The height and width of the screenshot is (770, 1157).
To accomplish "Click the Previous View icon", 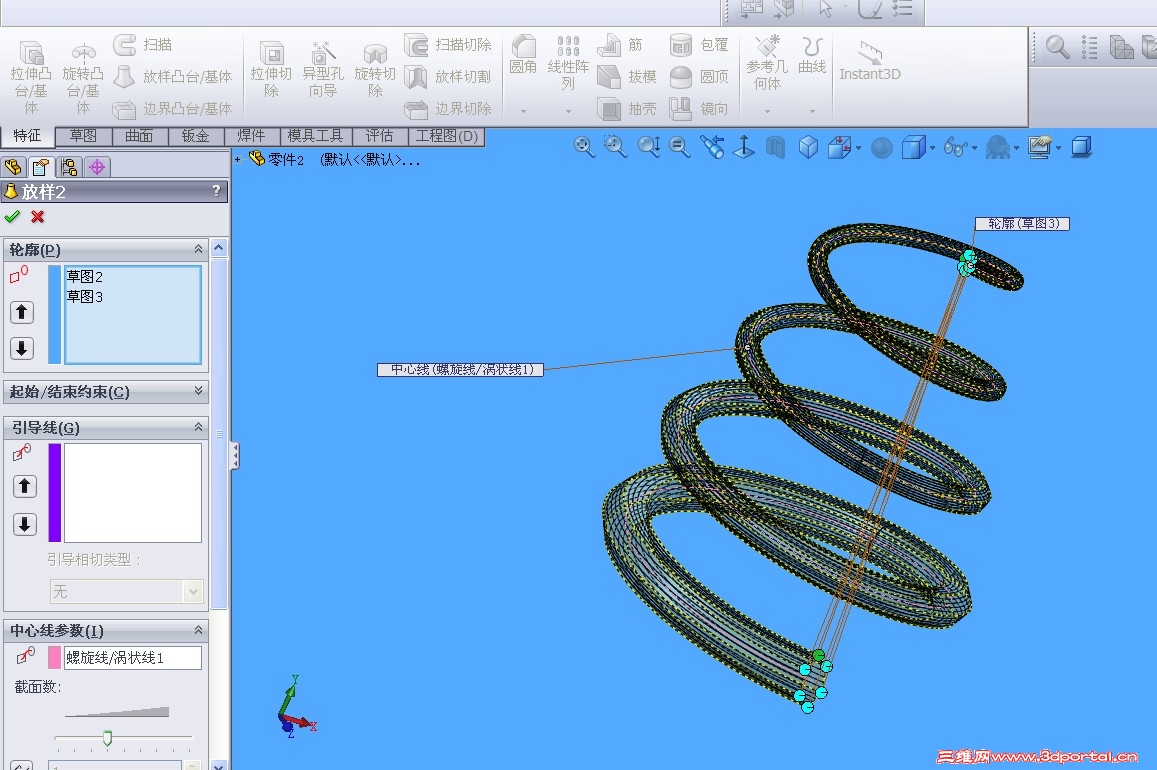I will pos(712,147).
